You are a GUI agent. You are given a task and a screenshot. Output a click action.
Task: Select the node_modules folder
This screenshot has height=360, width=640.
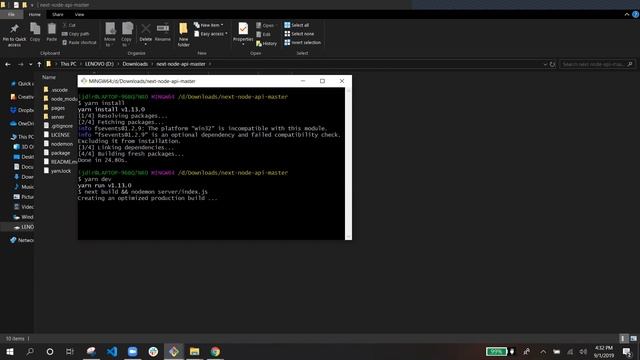pyautogui.click(x=60, y=99)
